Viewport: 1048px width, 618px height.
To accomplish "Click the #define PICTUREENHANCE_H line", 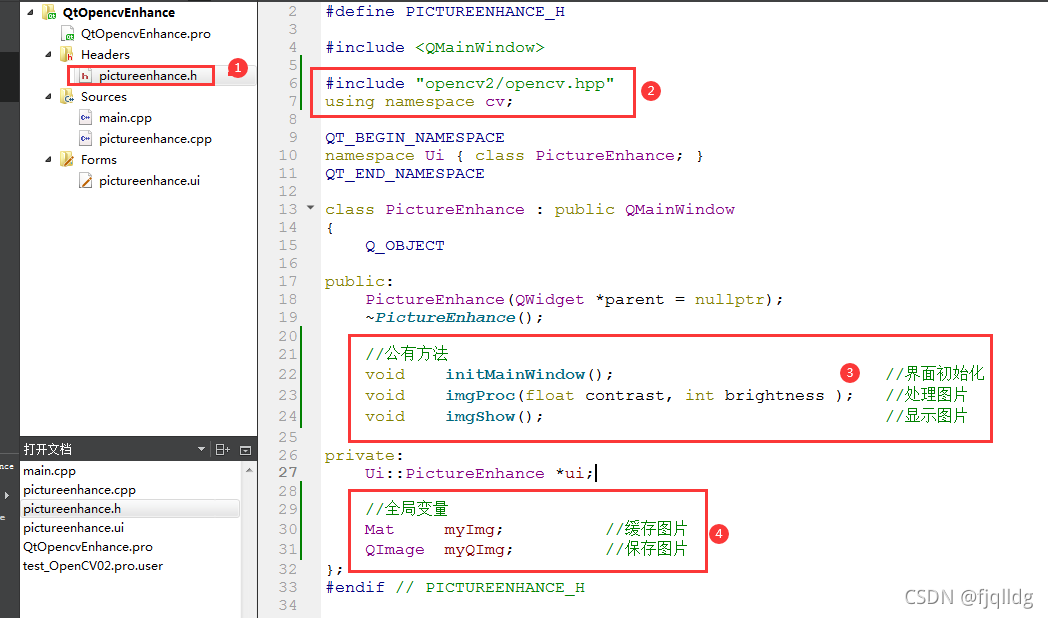I will [x=445, y=12].
